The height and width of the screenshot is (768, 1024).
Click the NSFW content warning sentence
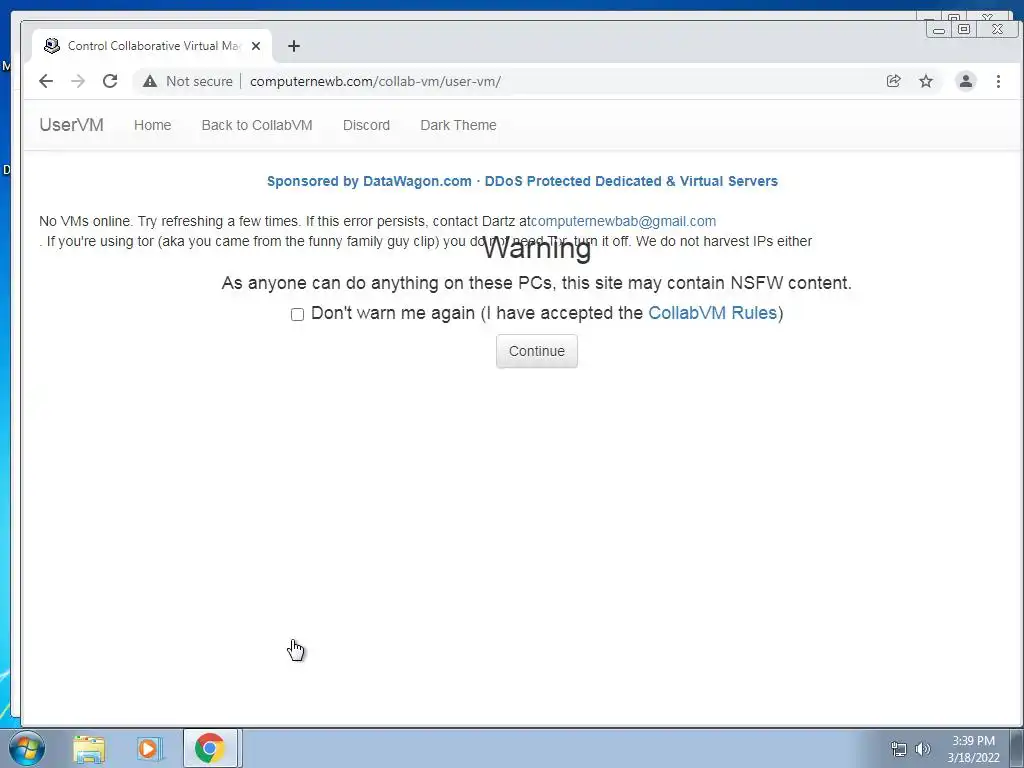click(537, 283)
